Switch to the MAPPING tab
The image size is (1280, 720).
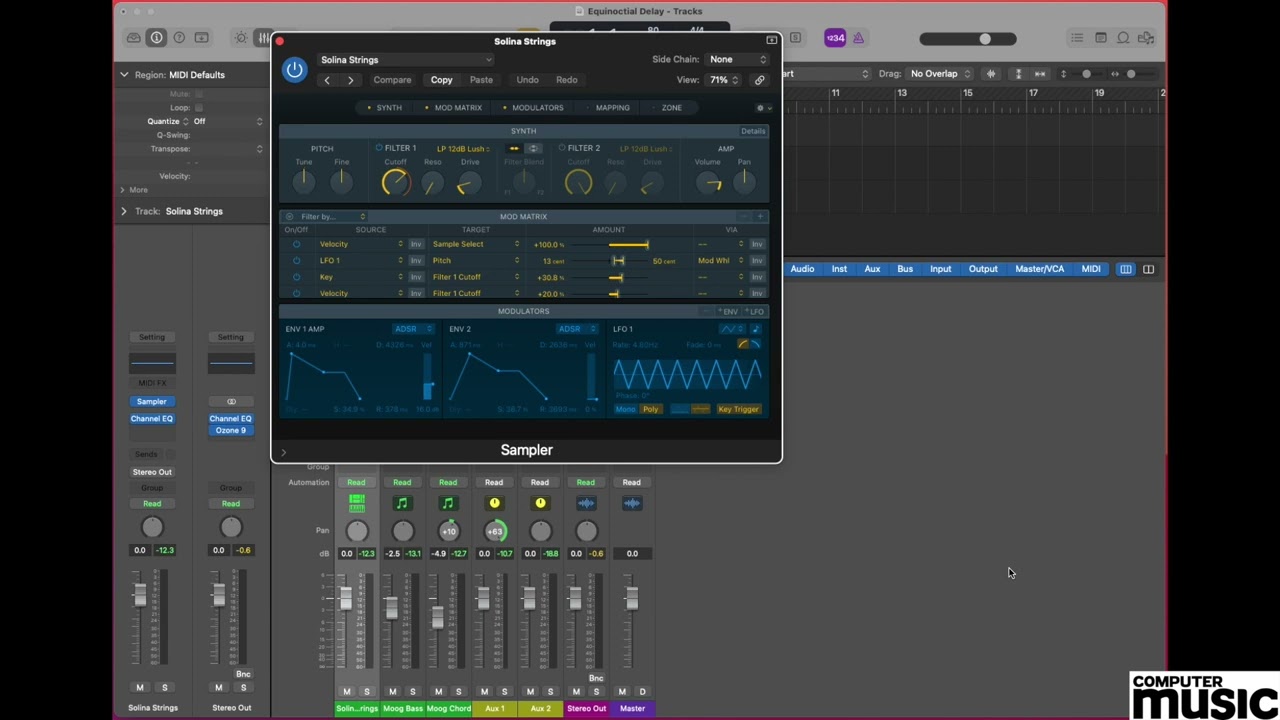[612, 108]
